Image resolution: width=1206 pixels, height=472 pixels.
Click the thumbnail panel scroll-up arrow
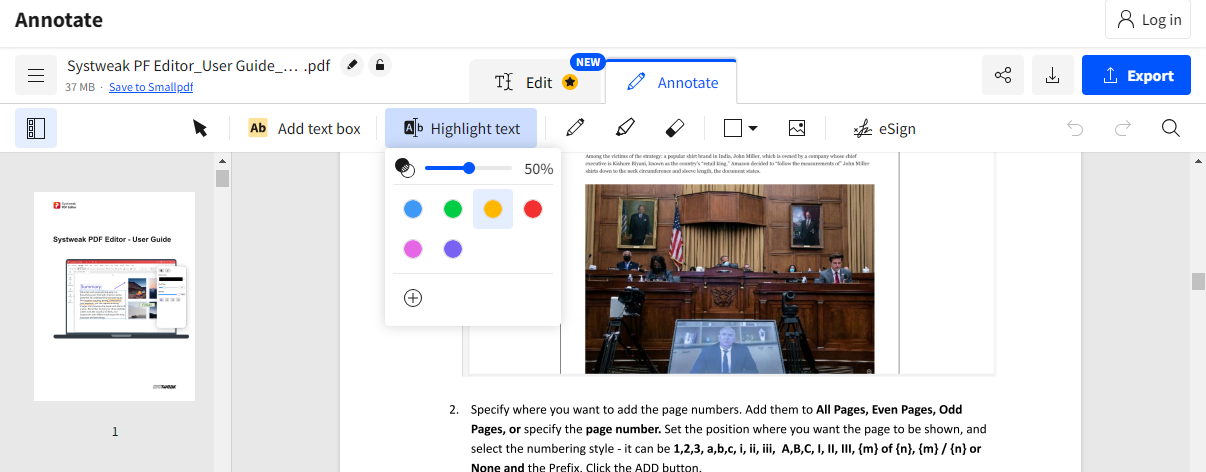[x=222, y=160]
